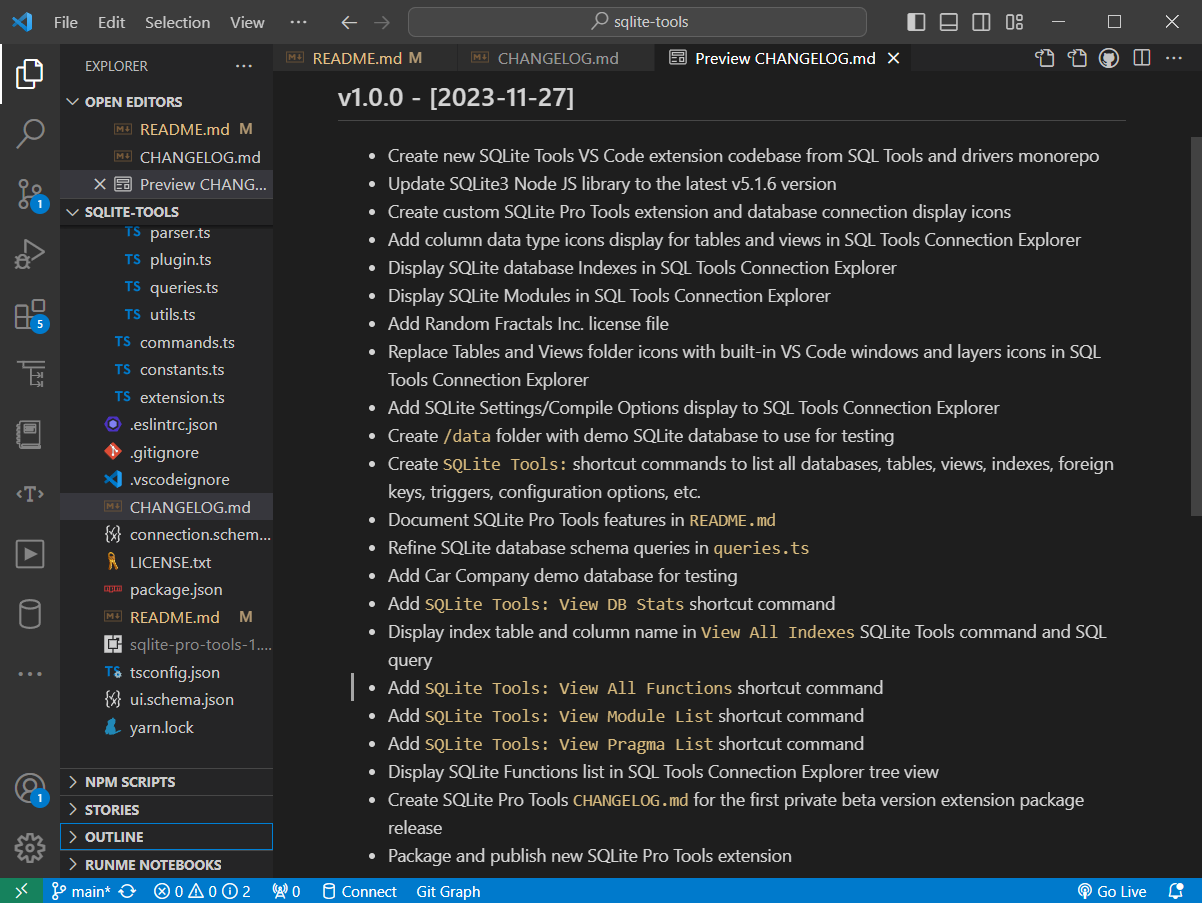Expand the STORIES section
This screenshot has width=1202, height=903.
pyautogui.click(x=166, y=810)
